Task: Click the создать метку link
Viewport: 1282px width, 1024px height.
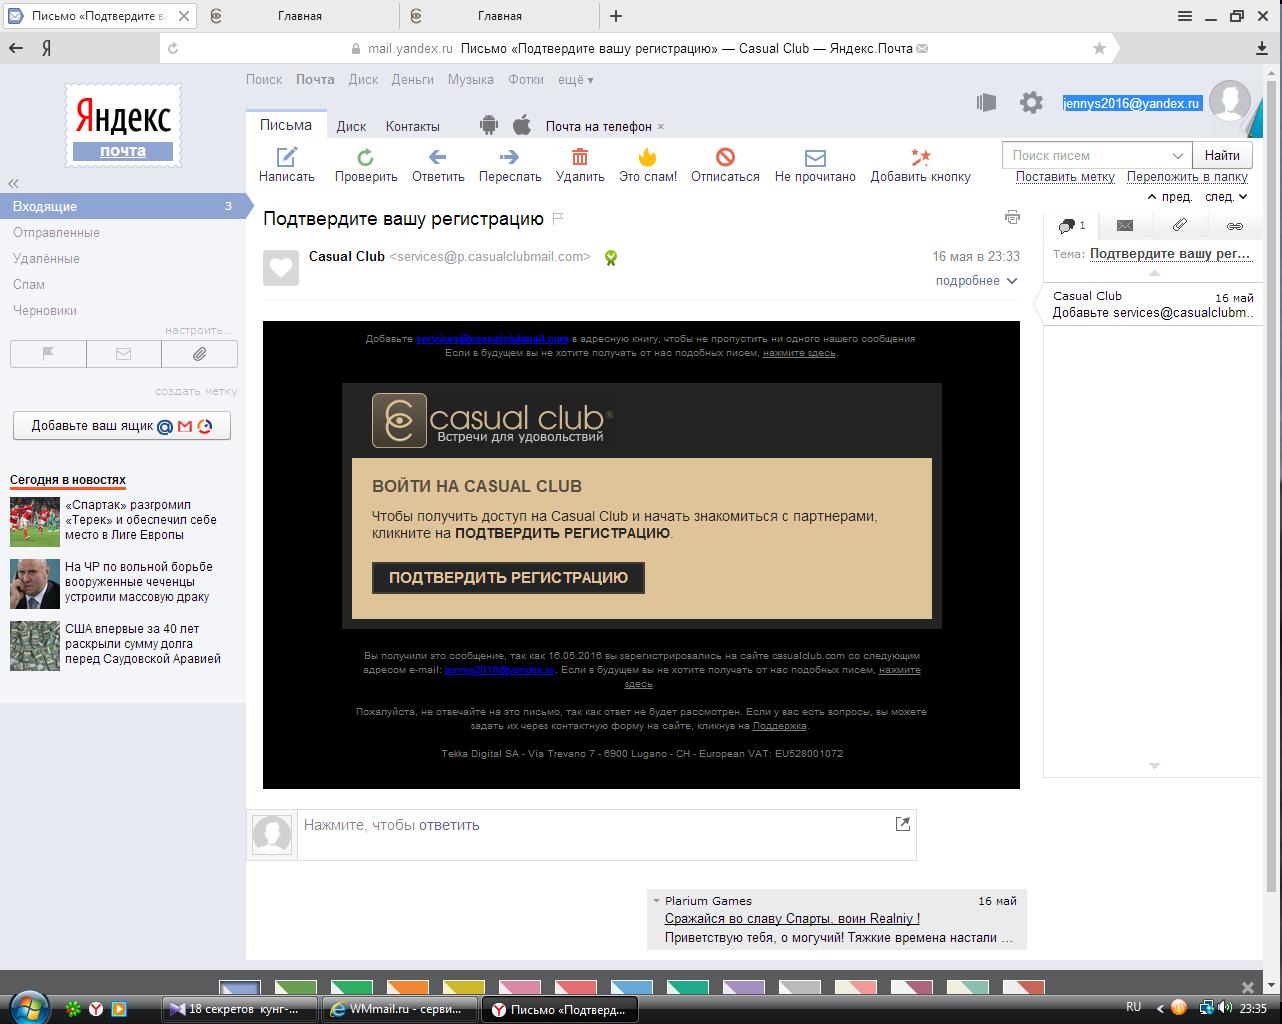Action: point(196,391)
